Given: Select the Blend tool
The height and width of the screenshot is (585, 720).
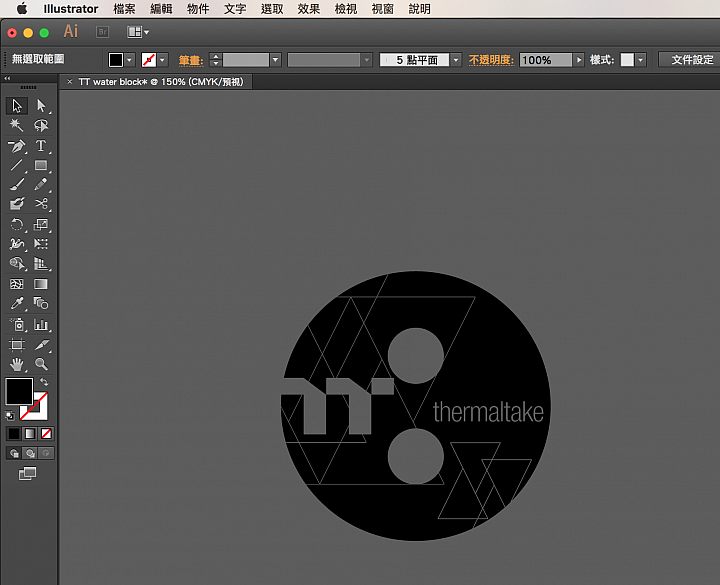Looking at the screenshot, I should tap(41, 304).
